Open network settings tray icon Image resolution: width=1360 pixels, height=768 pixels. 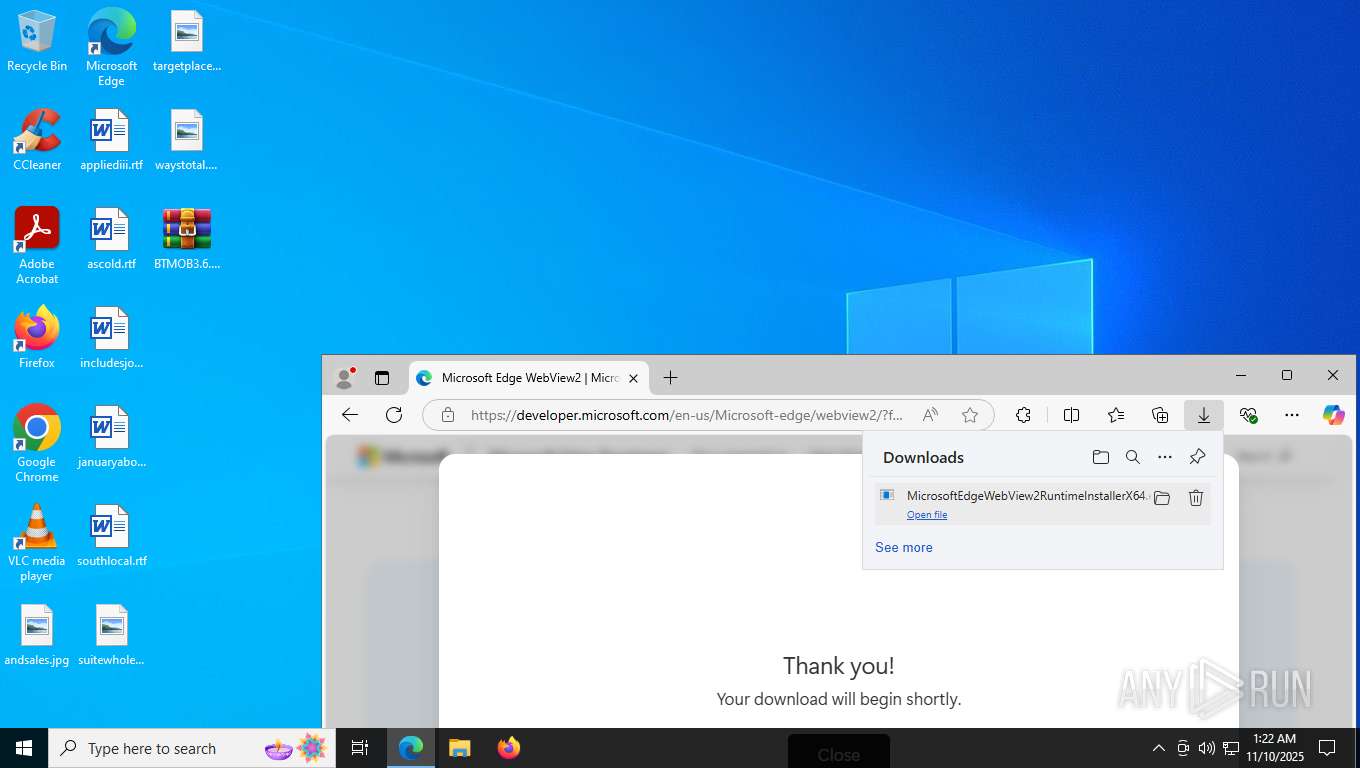[x=1231, y=748]
